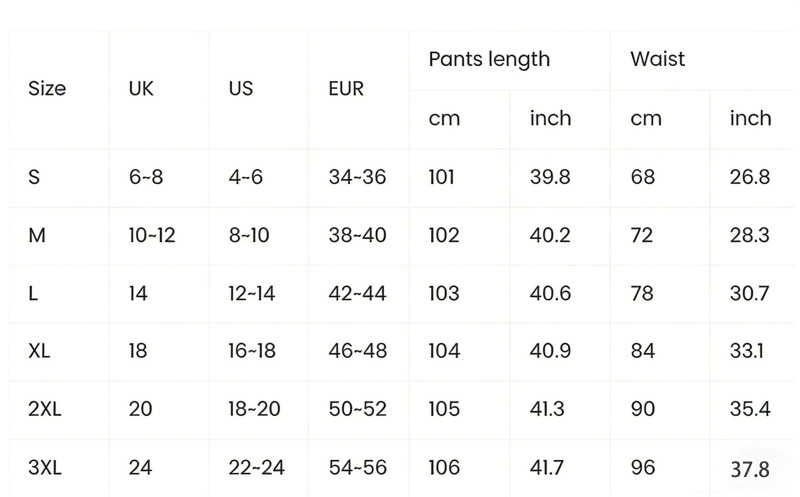The height and width of the screenshot is (497, 800).
Task: Select the inch subheader under Waist
Action: click(x=750, y=118)
